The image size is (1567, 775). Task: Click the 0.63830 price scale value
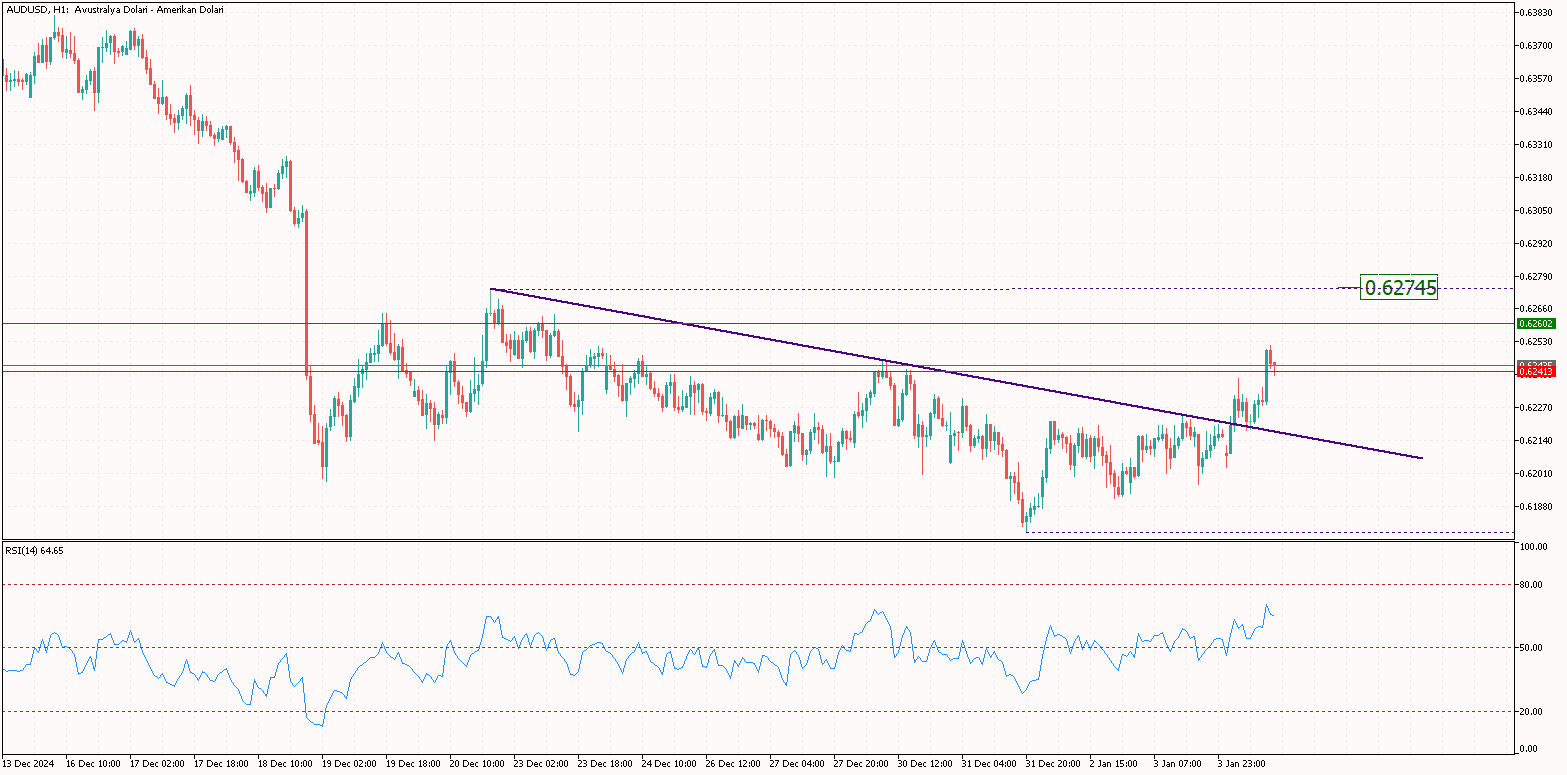[1536, 13]
